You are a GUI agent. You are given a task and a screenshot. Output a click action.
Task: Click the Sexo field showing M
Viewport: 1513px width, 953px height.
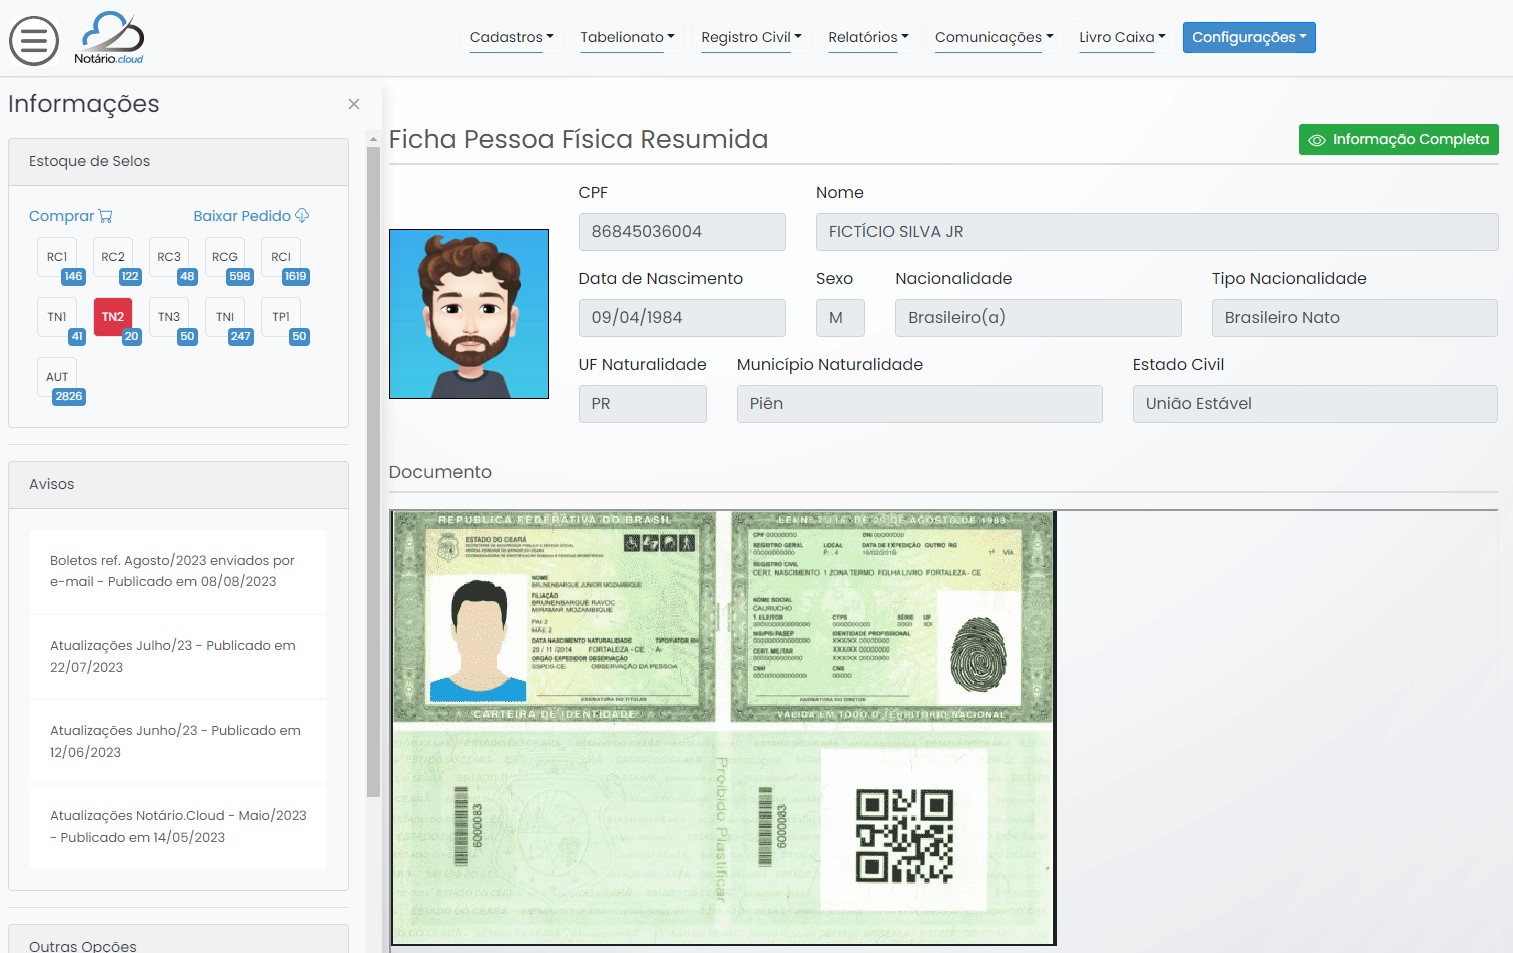coord(840,318)
